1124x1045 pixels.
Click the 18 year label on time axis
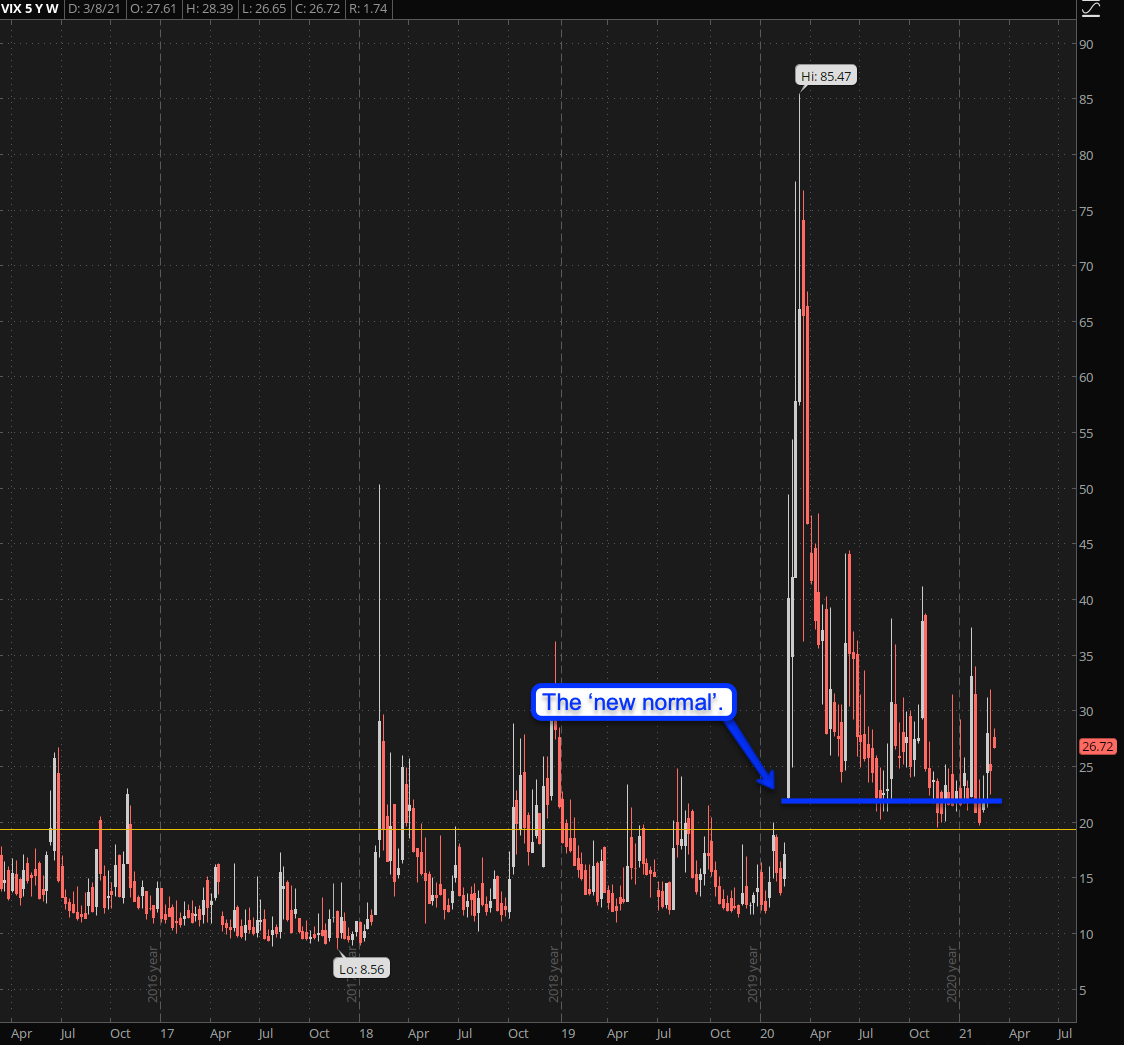pos(366,1034)
